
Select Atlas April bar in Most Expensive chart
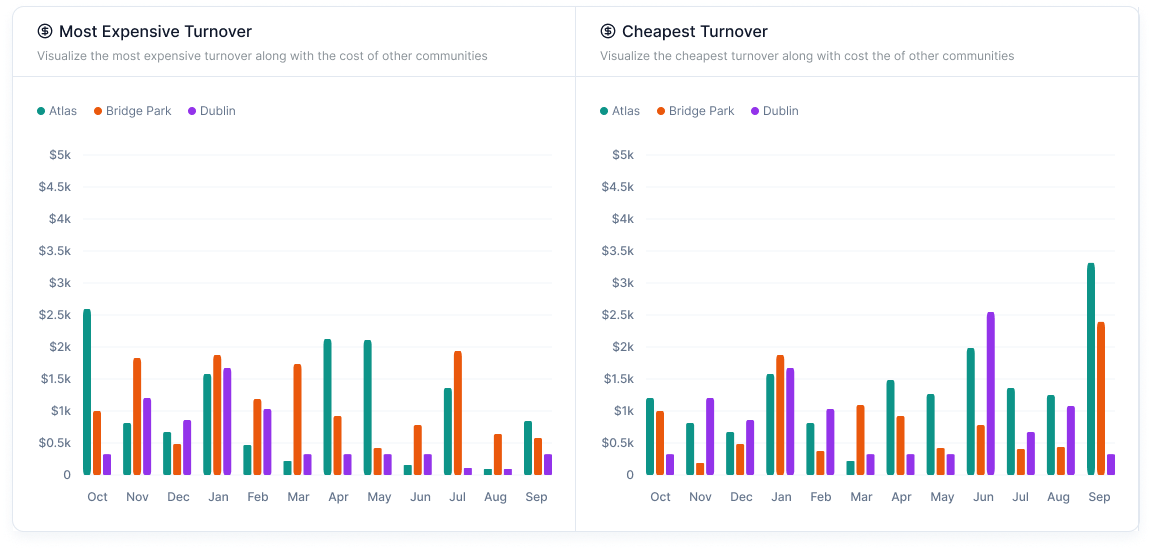[328, 407]
